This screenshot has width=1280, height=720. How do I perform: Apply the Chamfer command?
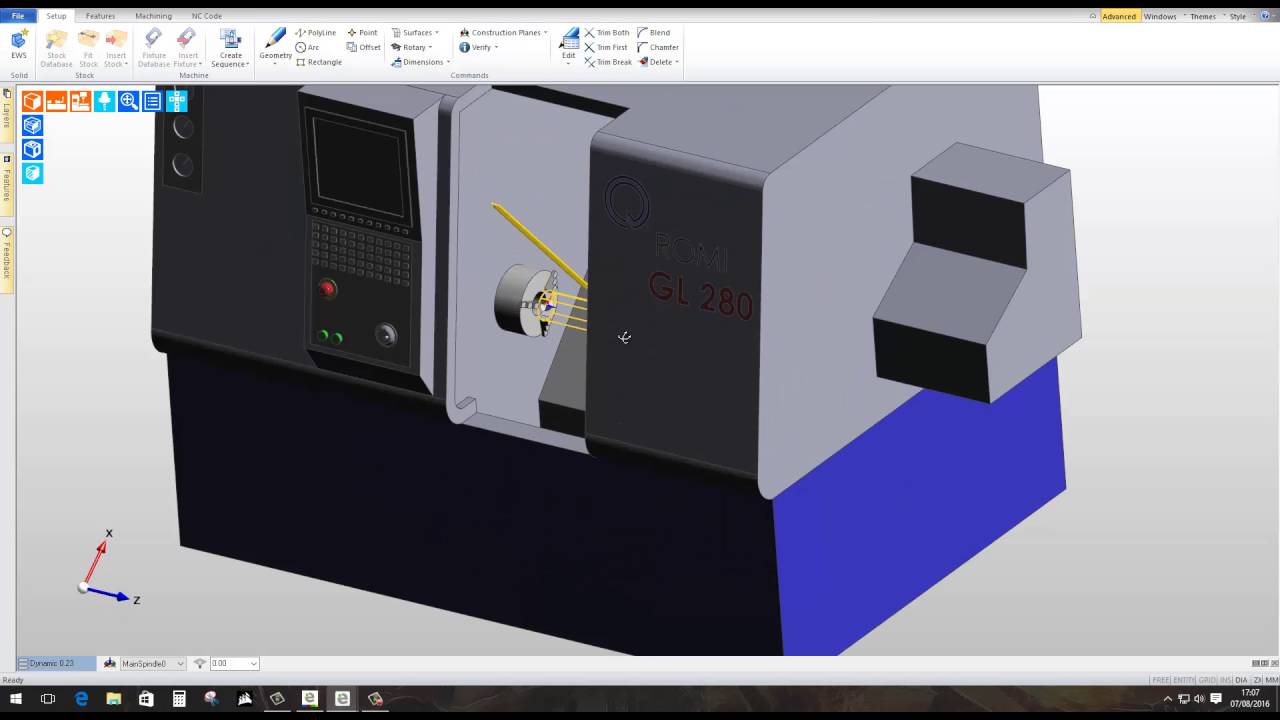point(658,47)
